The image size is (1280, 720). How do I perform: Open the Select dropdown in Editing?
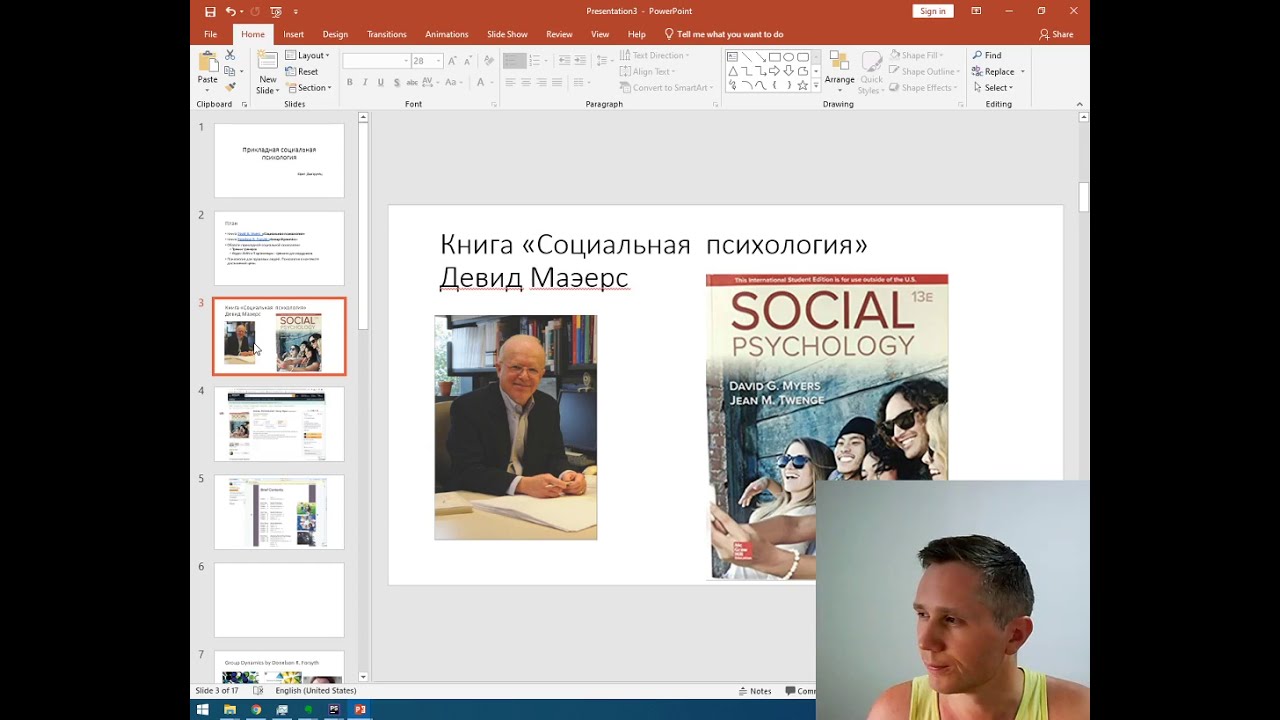pos(992,87)
